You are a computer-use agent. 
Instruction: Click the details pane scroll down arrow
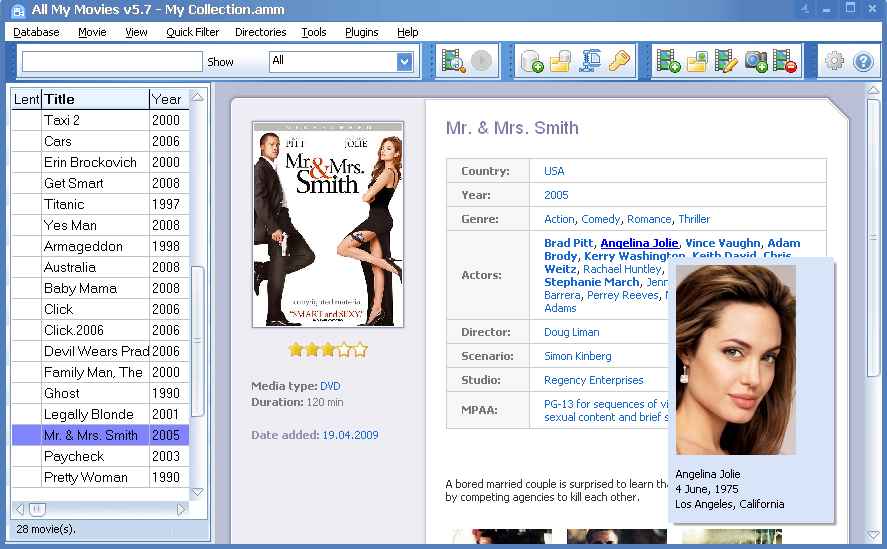tap(873, 535)
